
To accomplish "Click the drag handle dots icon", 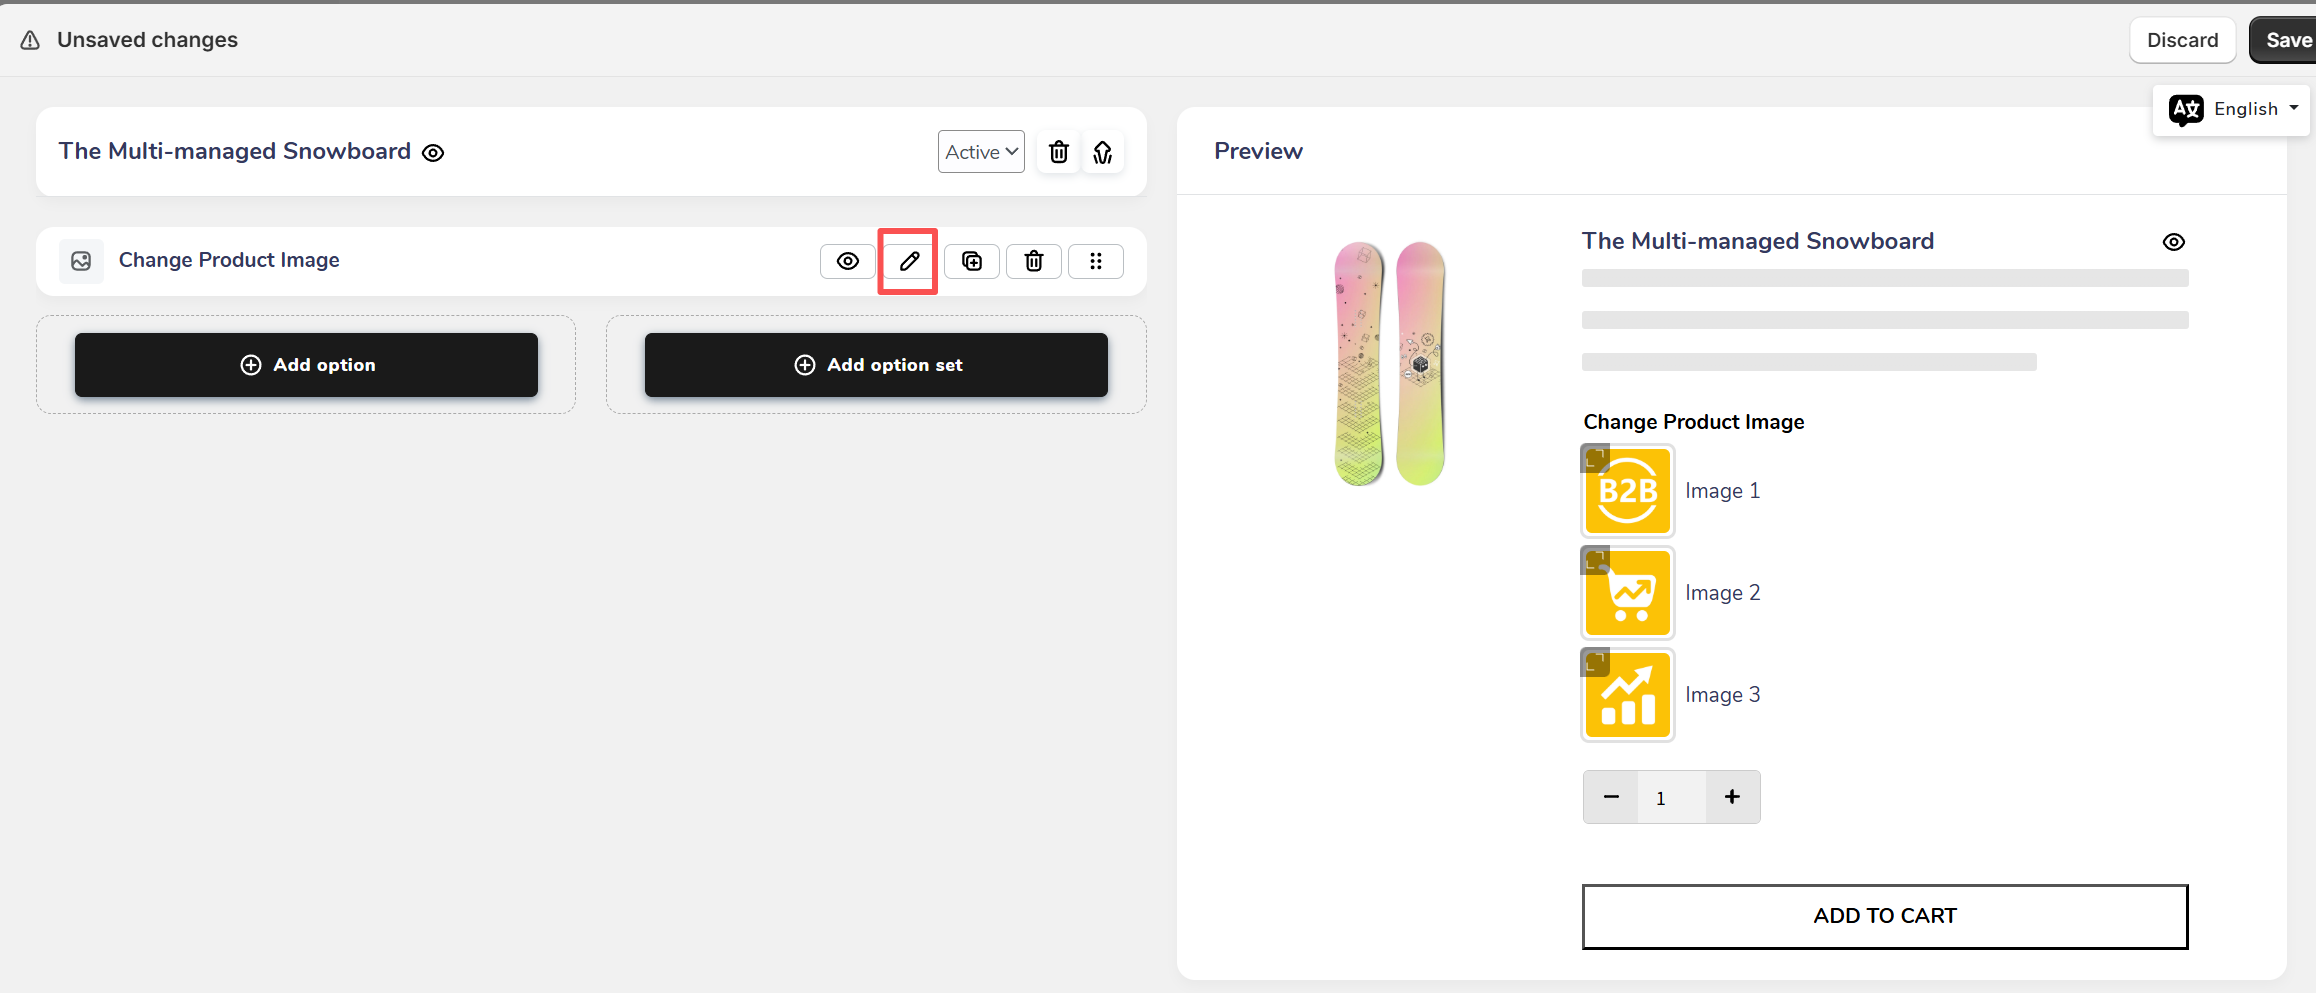I will (x=1095, y=261).
